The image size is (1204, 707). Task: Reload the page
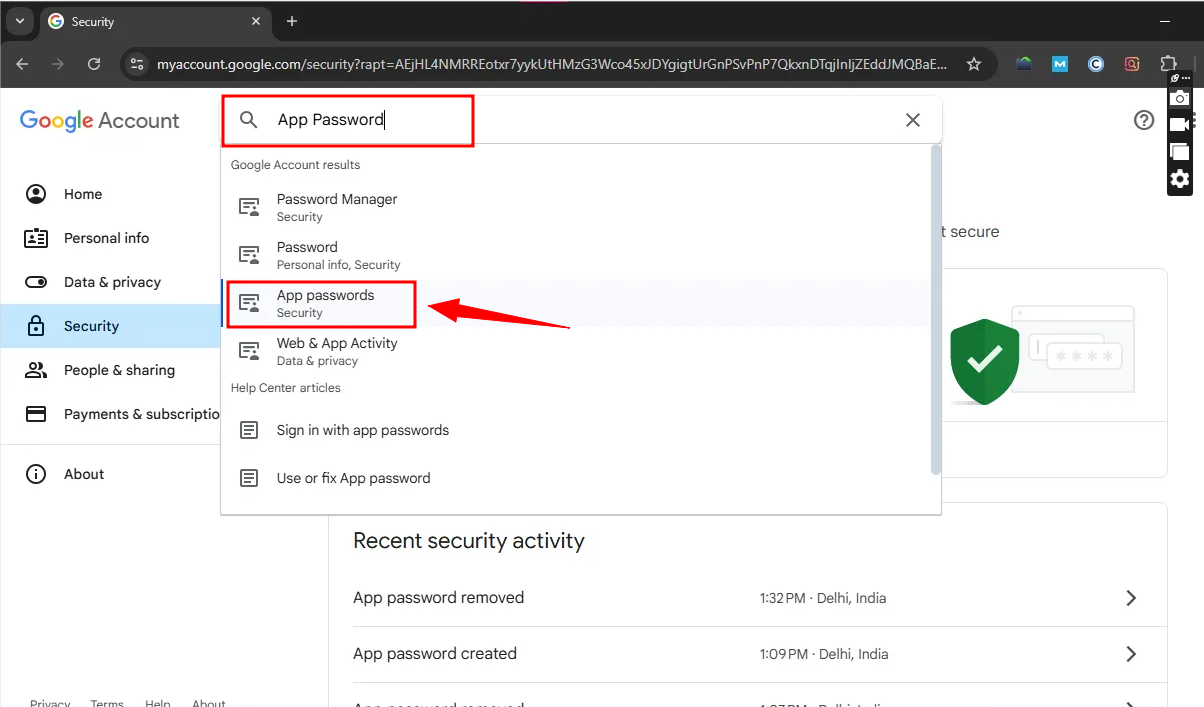click(x=94, y=64)
